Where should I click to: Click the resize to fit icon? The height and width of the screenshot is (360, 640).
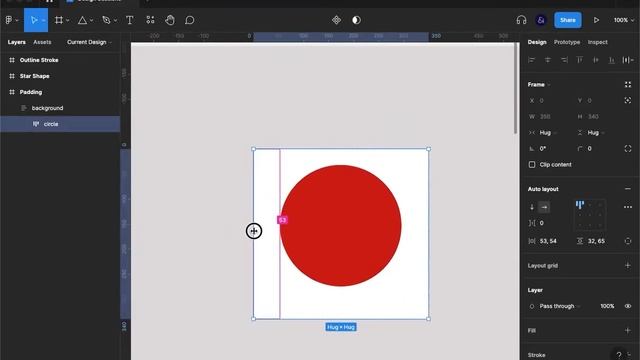click(628, 84)
